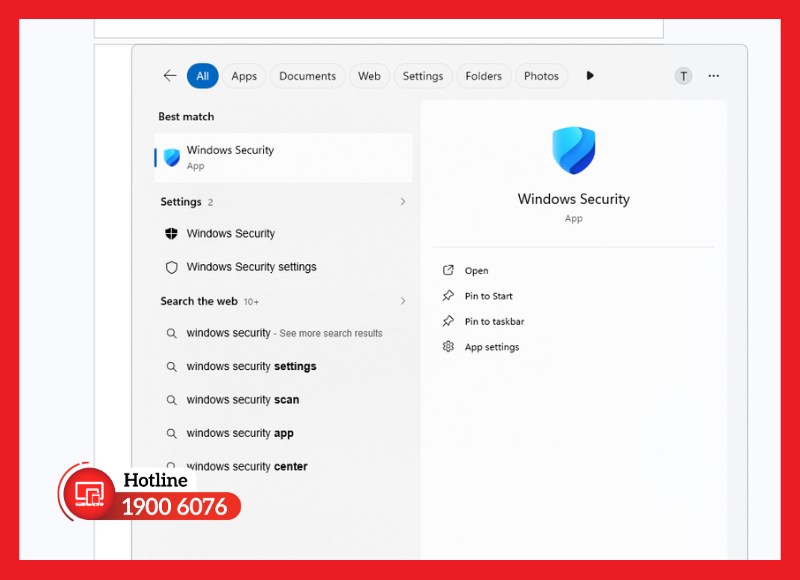Click the pin icon next to Pin to Start
Viewport: 800px width, 580px height.
coord(448,296)
